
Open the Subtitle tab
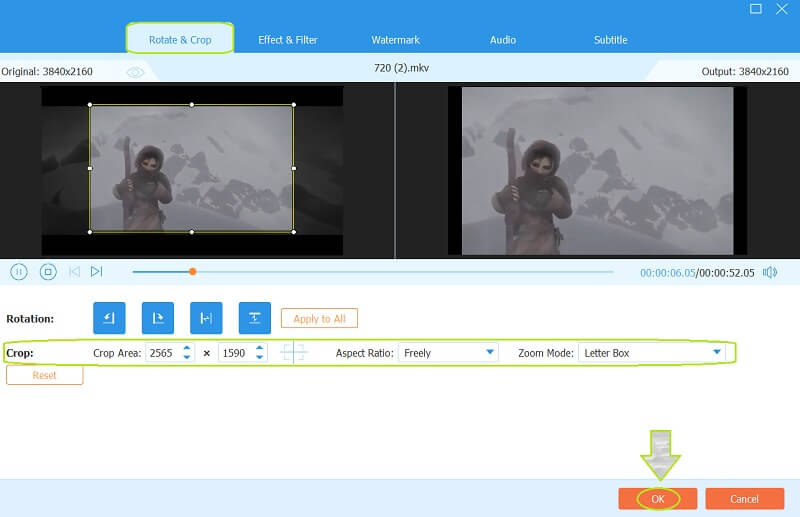pos(611,40)
